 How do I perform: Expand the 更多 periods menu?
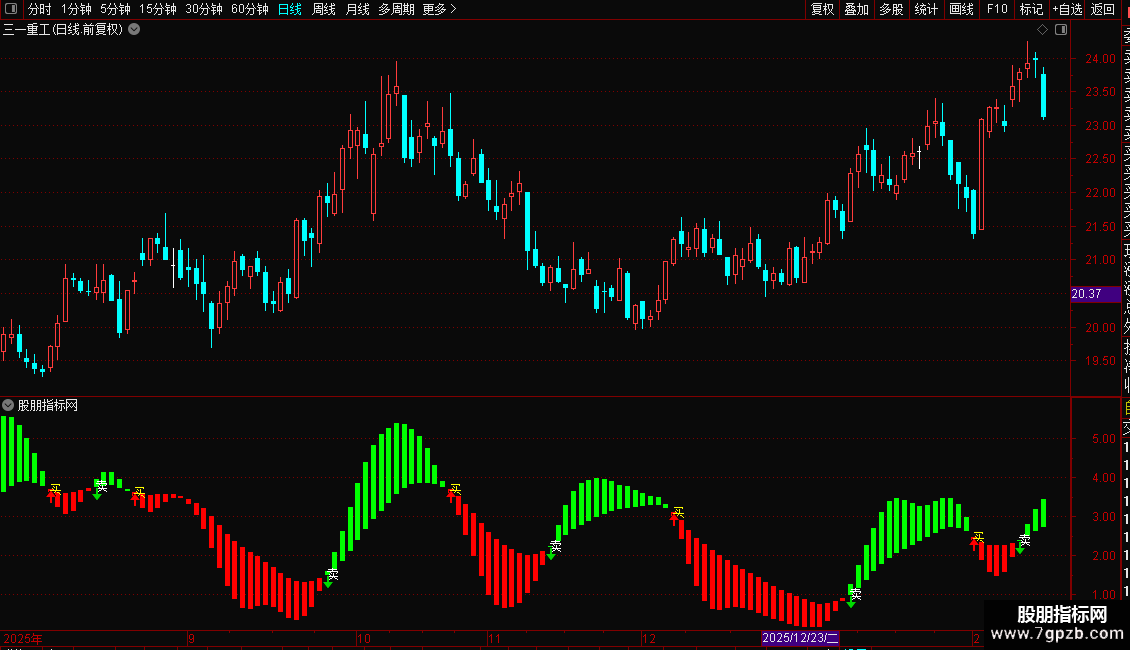tap(440, 9)
